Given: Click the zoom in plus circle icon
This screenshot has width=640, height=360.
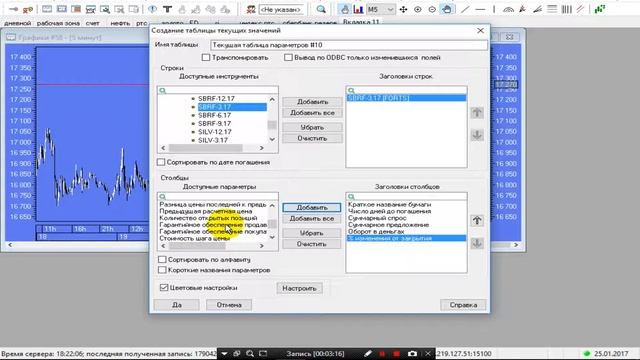Looking at the screenshot, I should [418, 9].
